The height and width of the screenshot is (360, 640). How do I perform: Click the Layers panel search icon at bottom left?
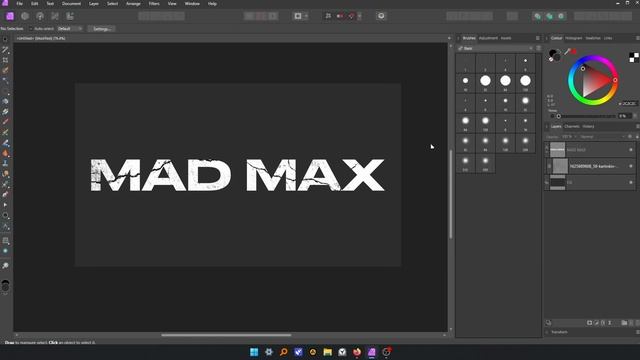click(x=548, y=322)
